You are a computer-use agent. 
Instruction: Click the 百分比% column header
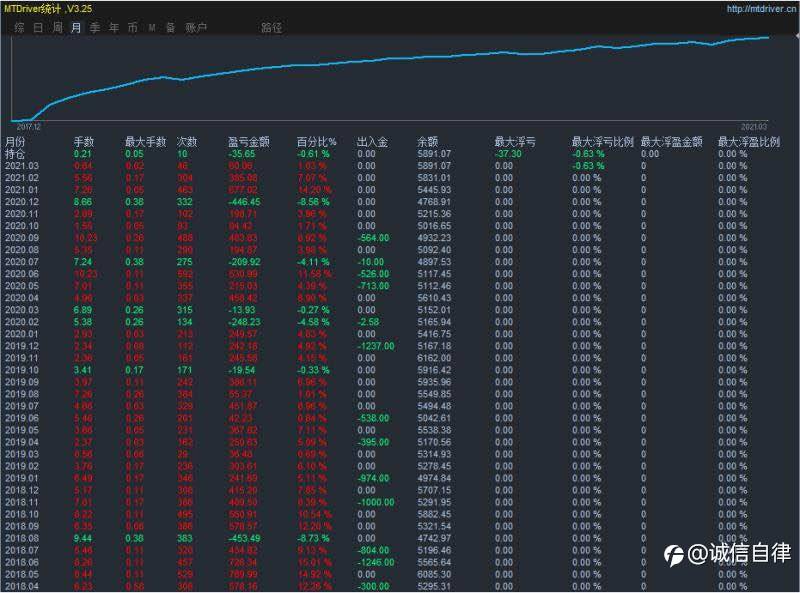(x=316, y=142)
